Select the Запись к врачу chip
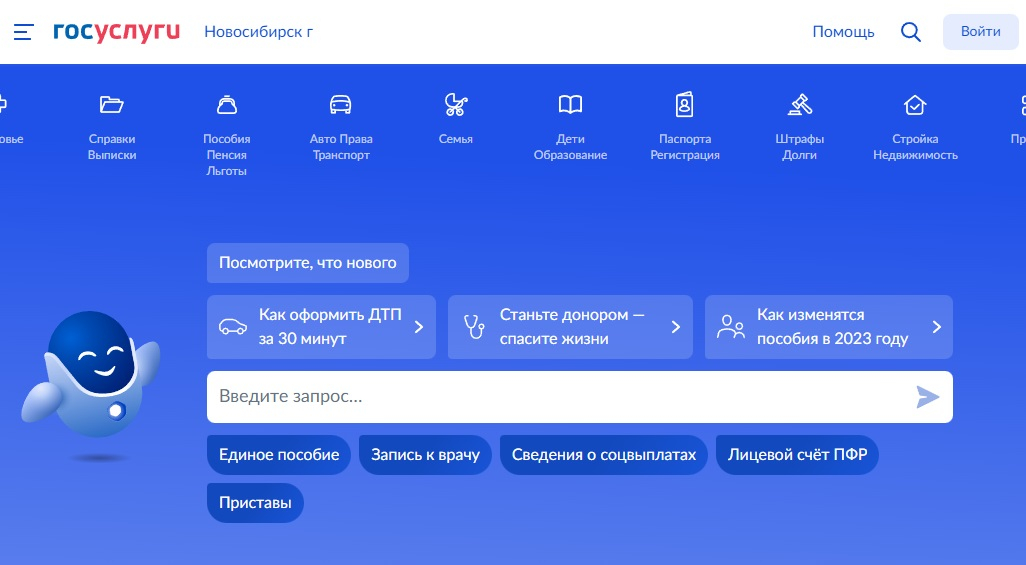This screenshot has width=1026, height=565. click(x=425, y=455)
